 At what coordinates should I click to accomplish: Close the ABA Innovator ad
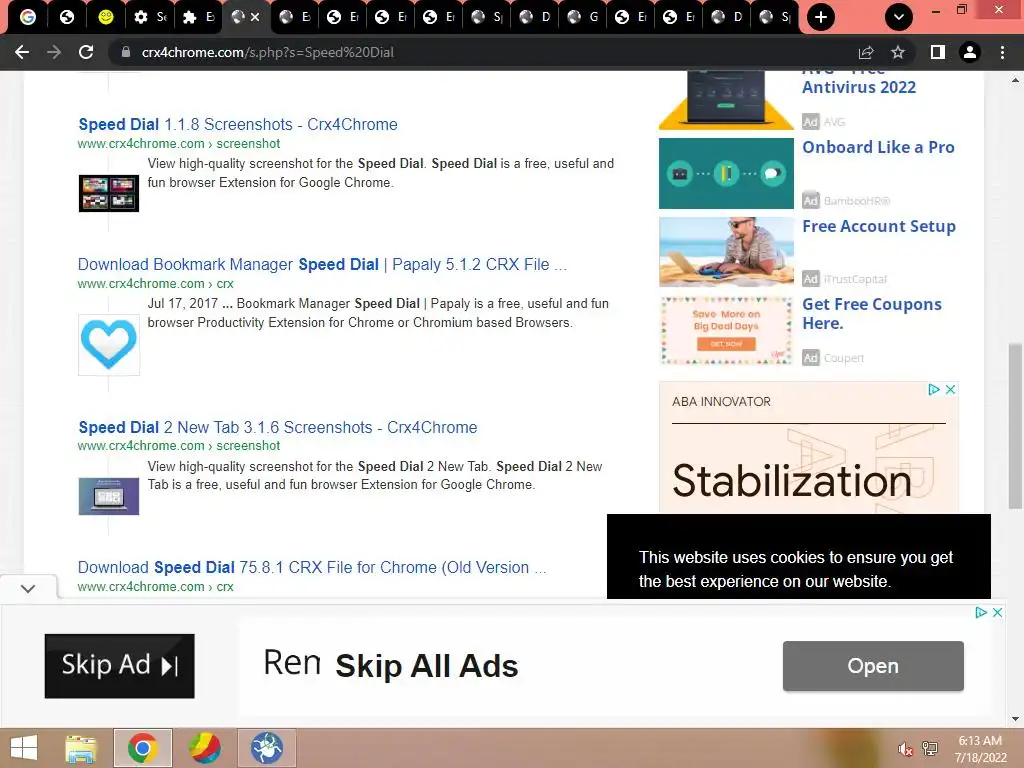pyautogui.click(x=951, y=389)
